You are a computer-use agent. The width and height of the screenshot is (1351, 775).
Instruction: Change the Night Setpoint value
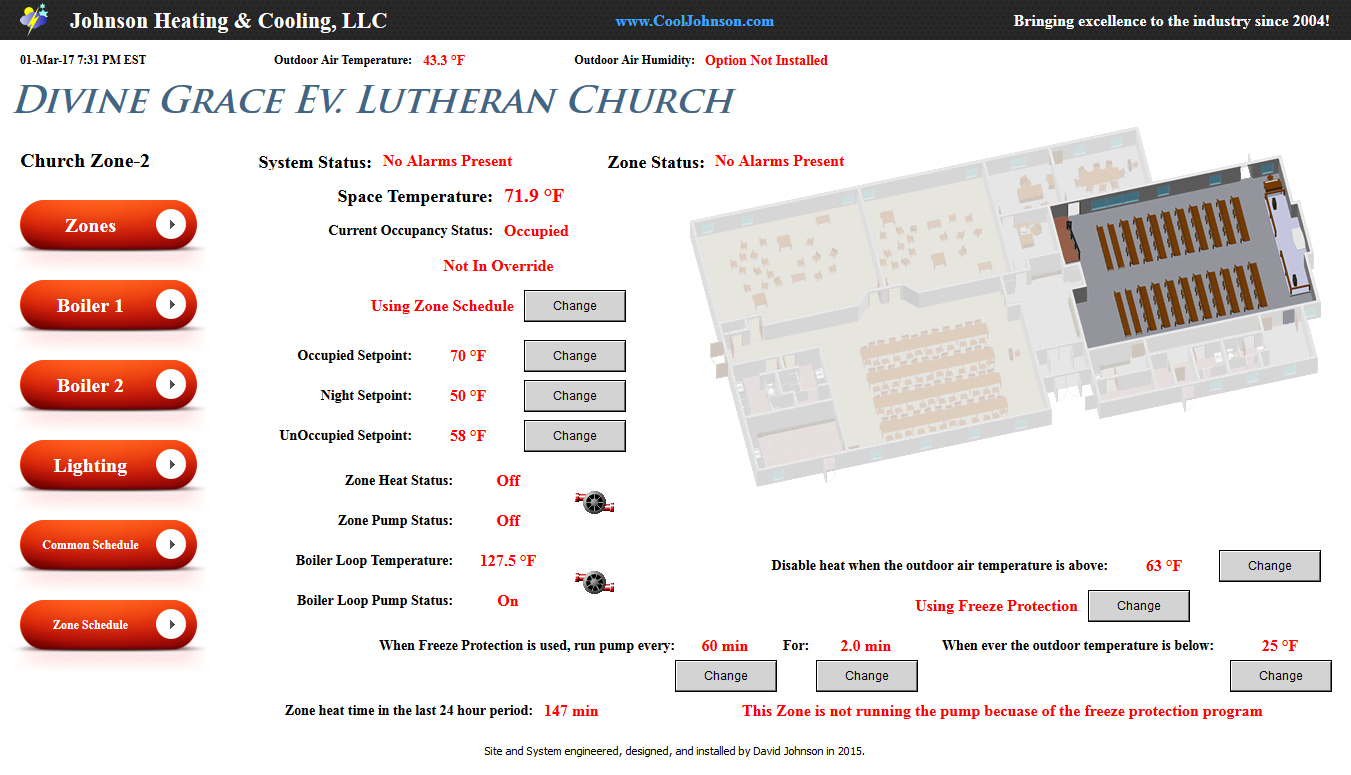pyautogui.click(x=575, y=396)
